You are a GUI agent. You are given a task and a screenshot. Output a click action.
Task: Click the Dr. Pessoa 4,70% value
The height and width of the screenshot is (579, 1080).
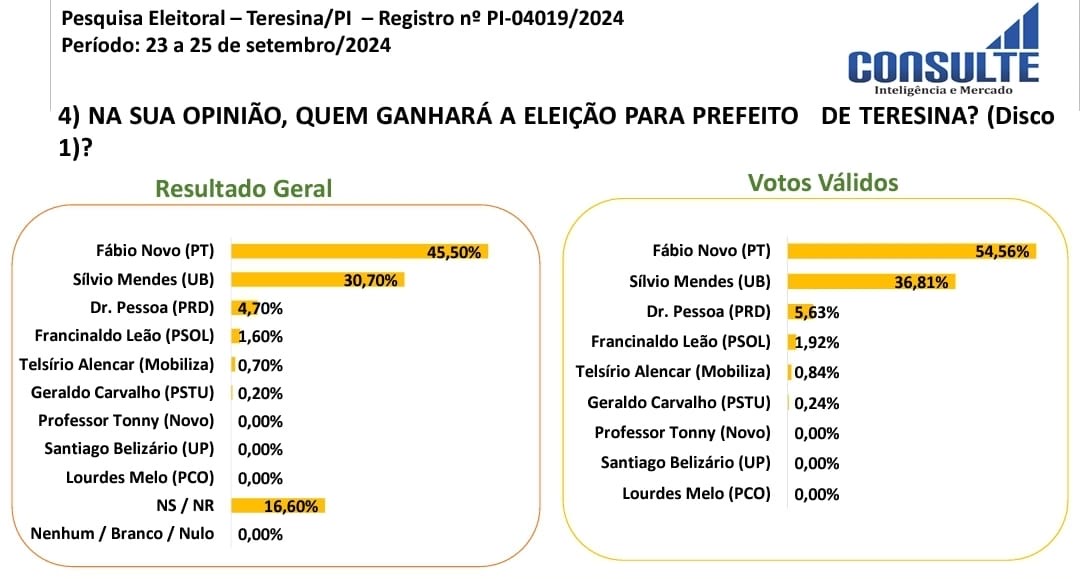pyautogui.click(x=260, y=308)
